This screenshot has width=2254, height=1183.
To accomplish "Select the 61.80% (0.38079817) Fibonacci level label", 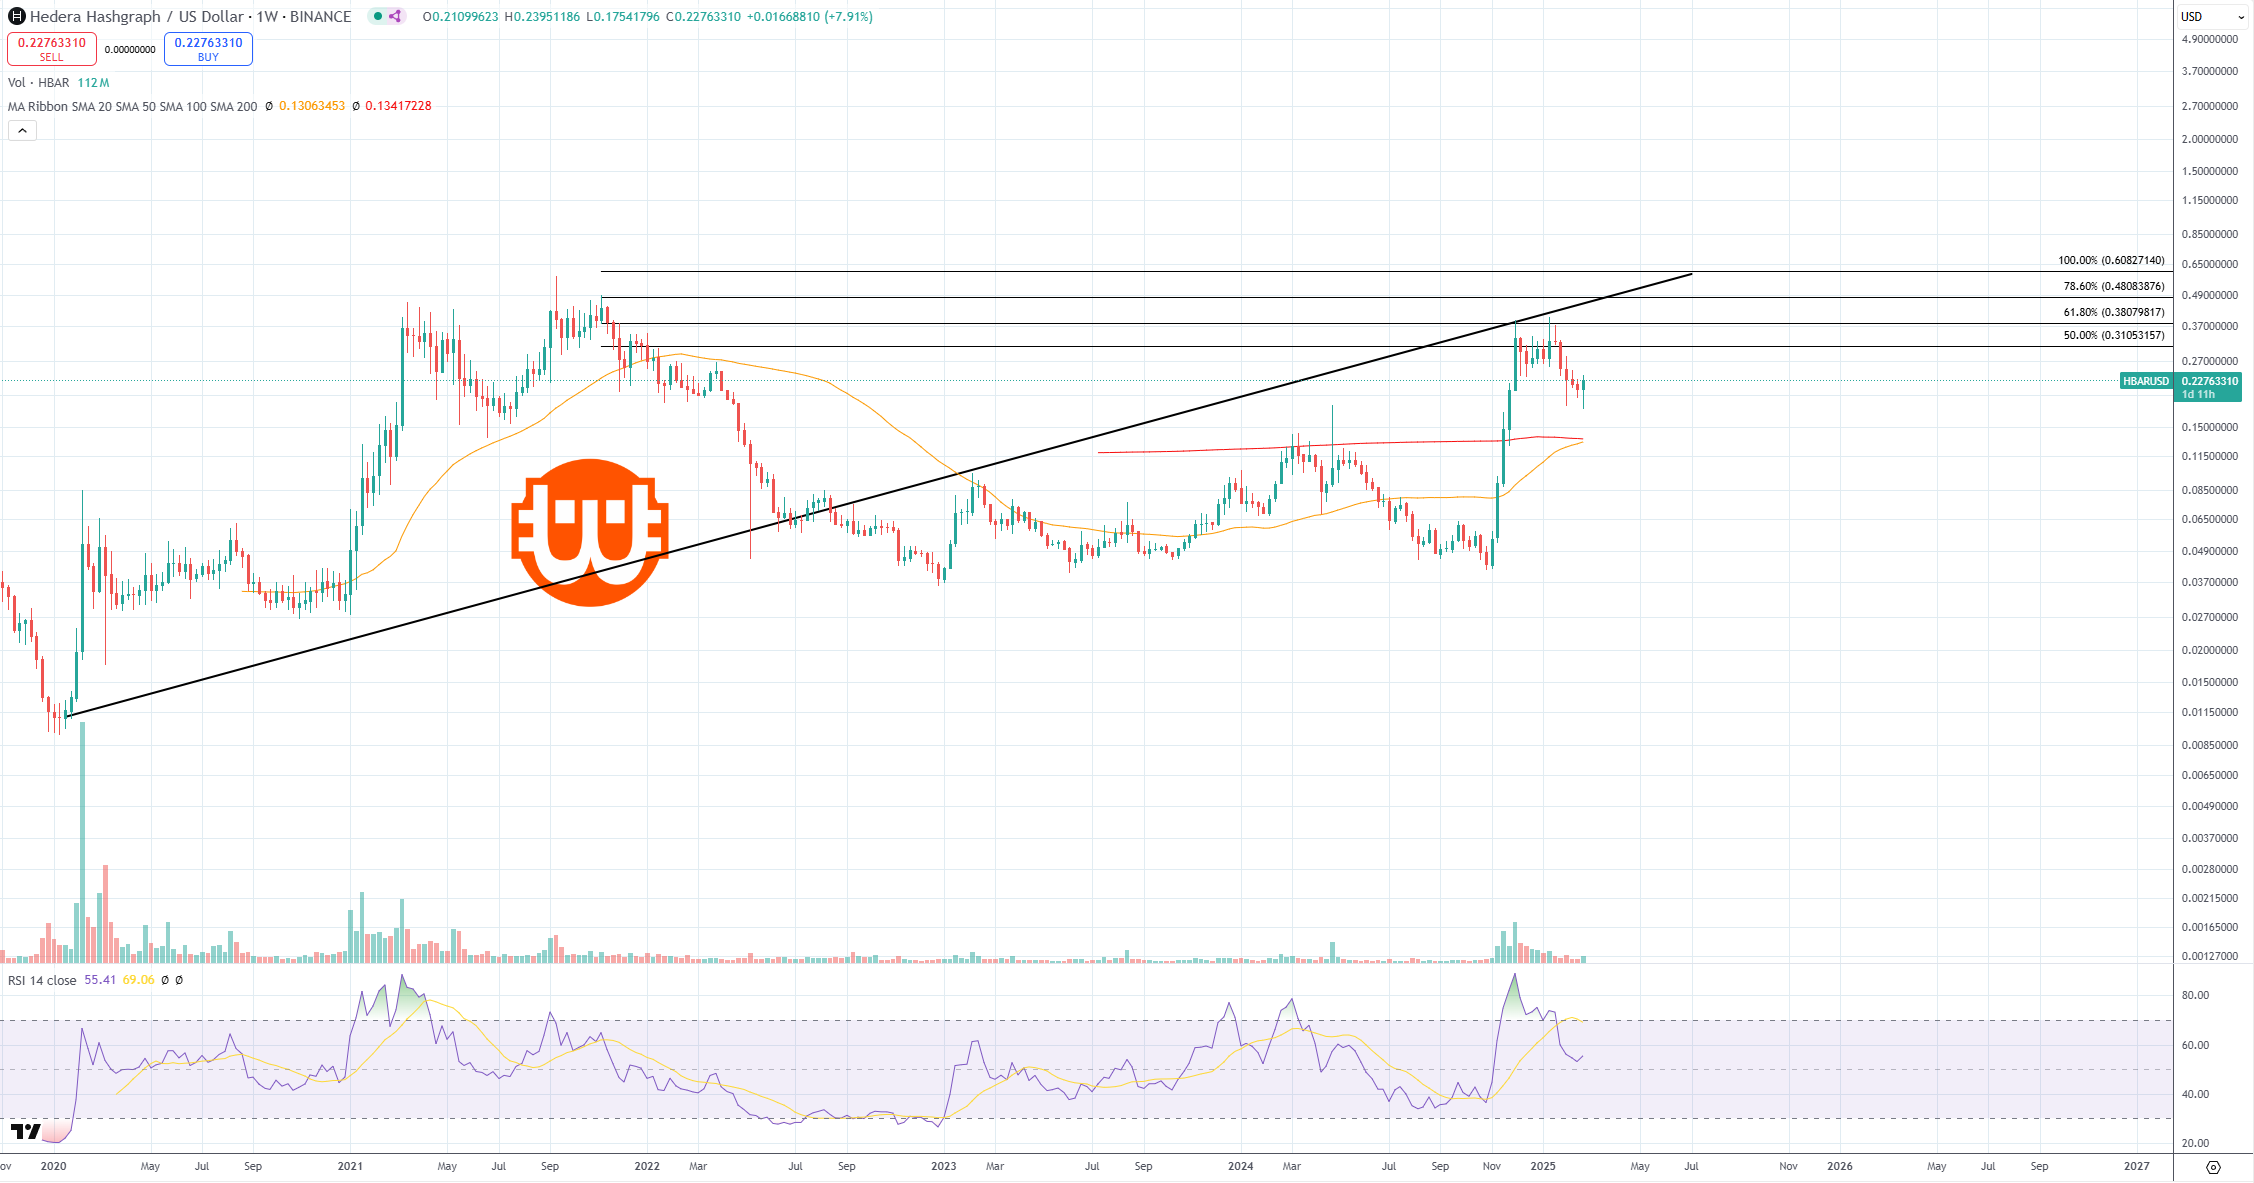I will [x=2114, y=312].
